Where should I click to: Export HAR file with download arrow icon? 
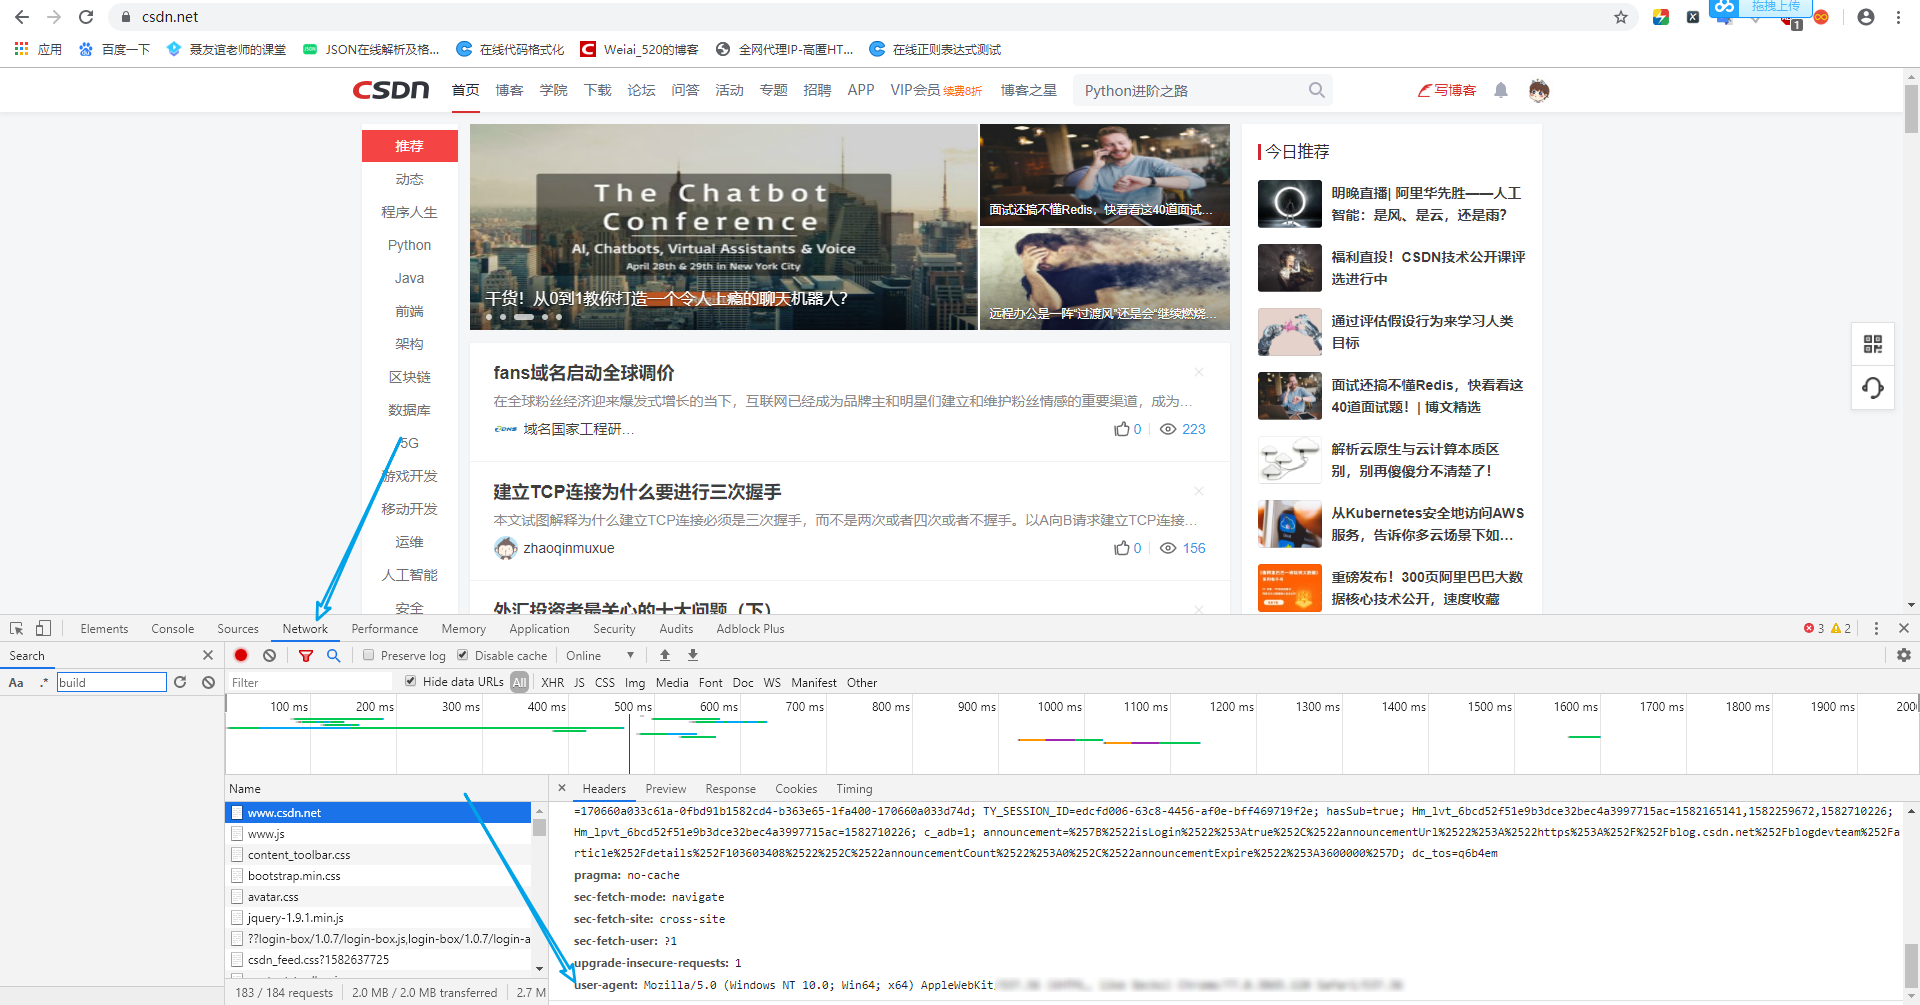click(x=693, y=655)
